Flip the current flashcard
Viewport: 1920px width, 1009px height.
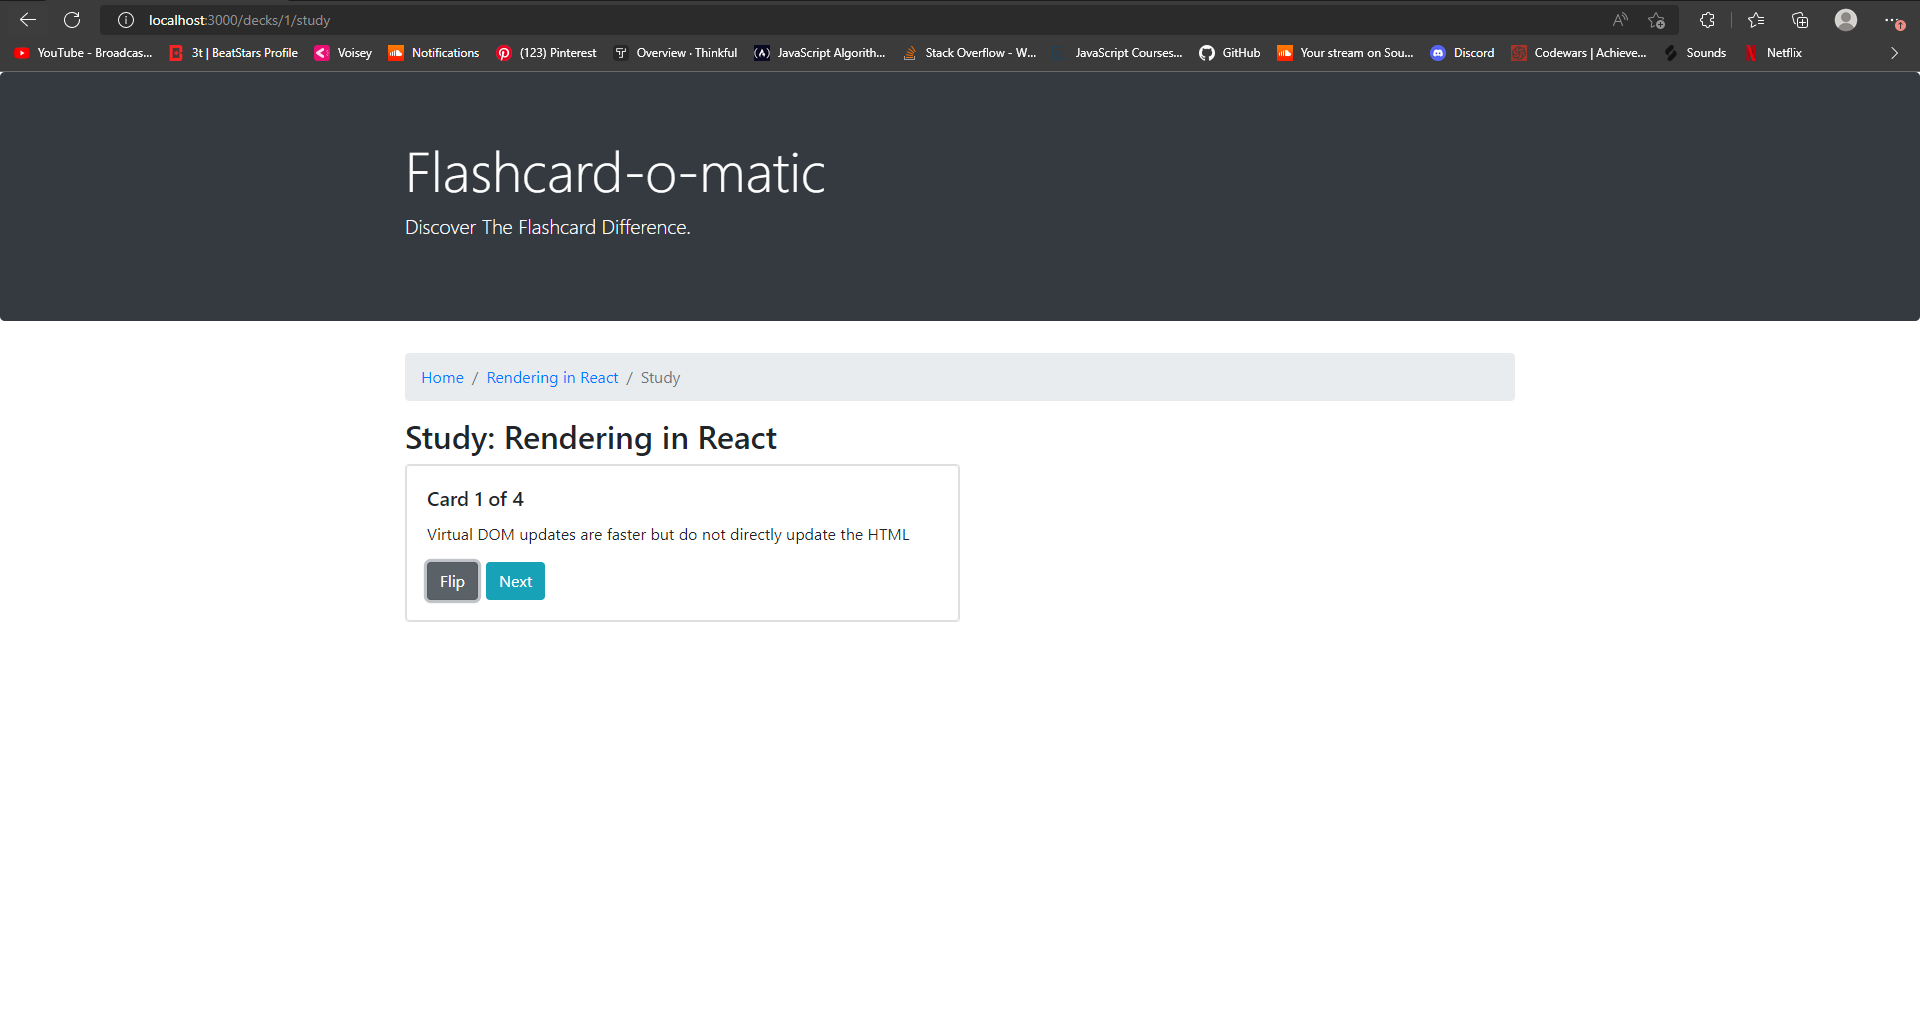451,581
